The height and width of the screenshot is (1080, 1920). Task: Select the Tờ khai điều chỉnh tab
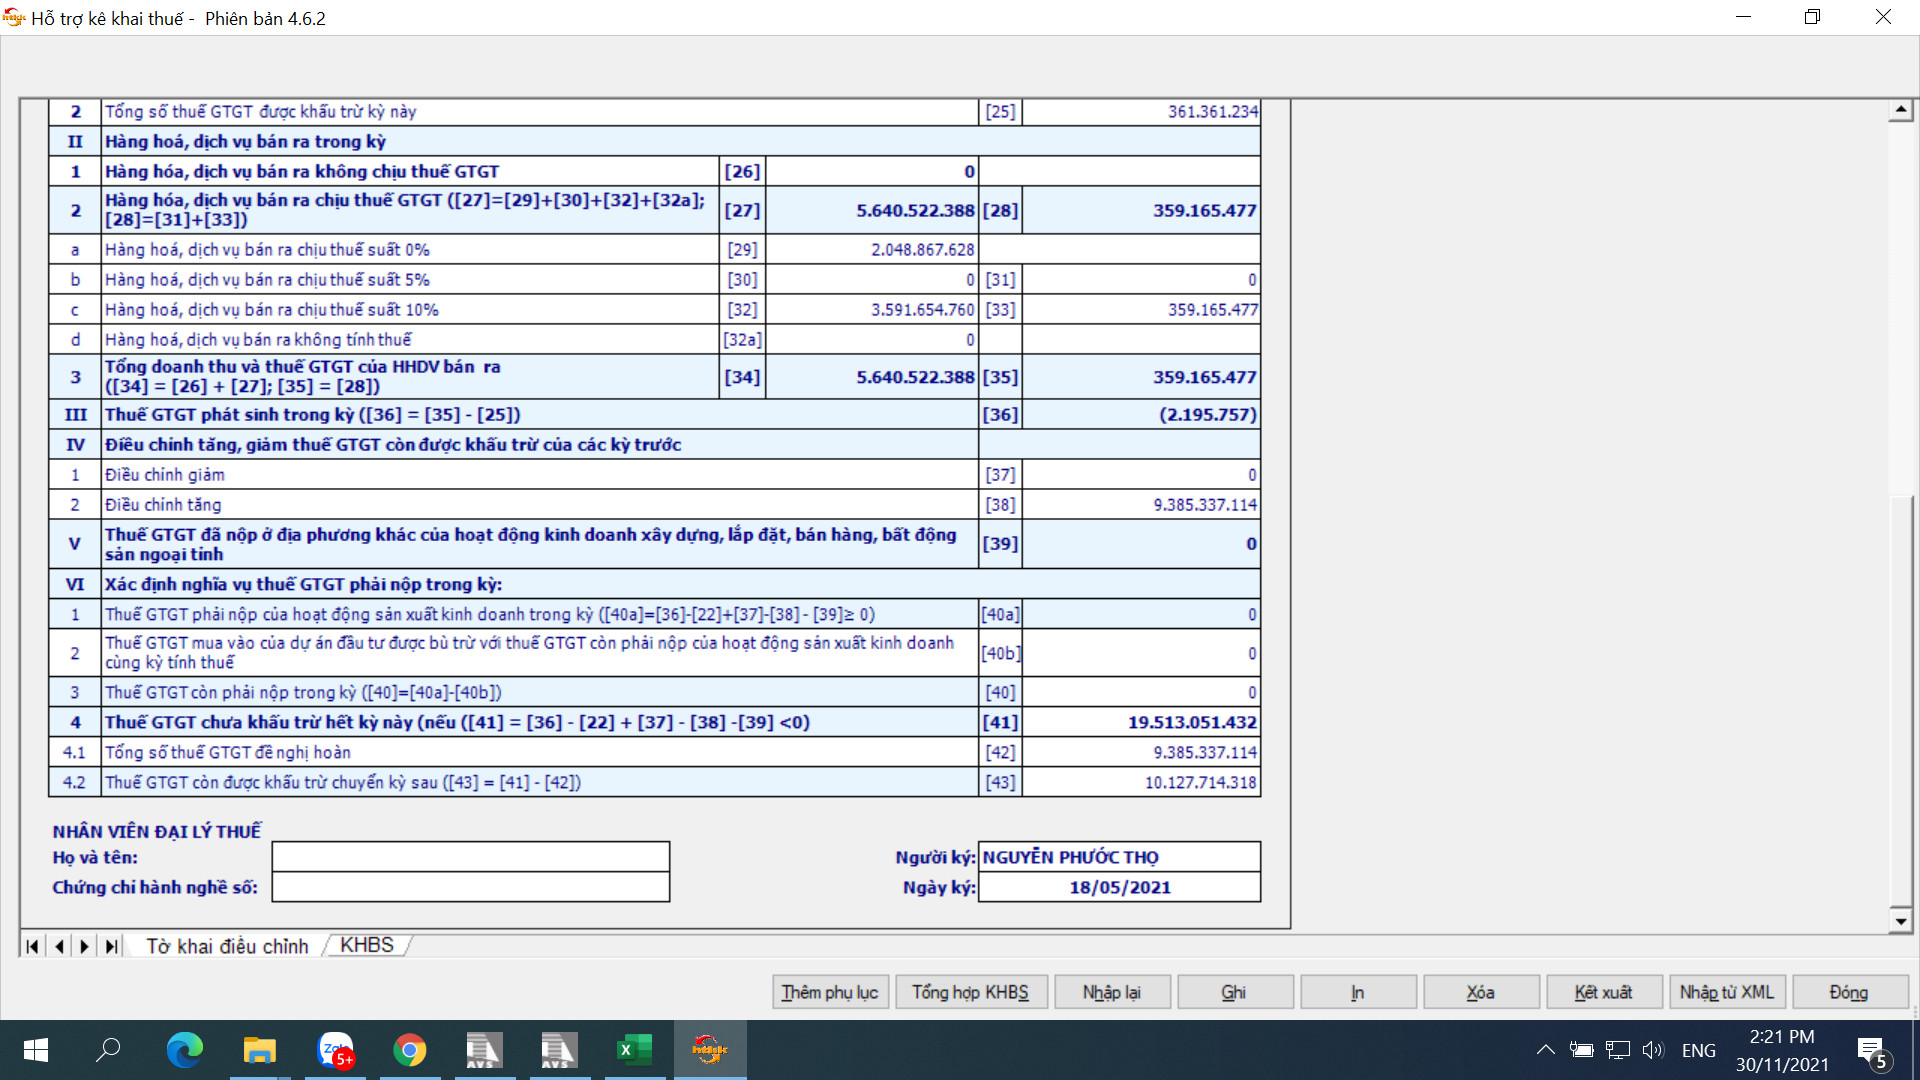click(x=227, y=946)
